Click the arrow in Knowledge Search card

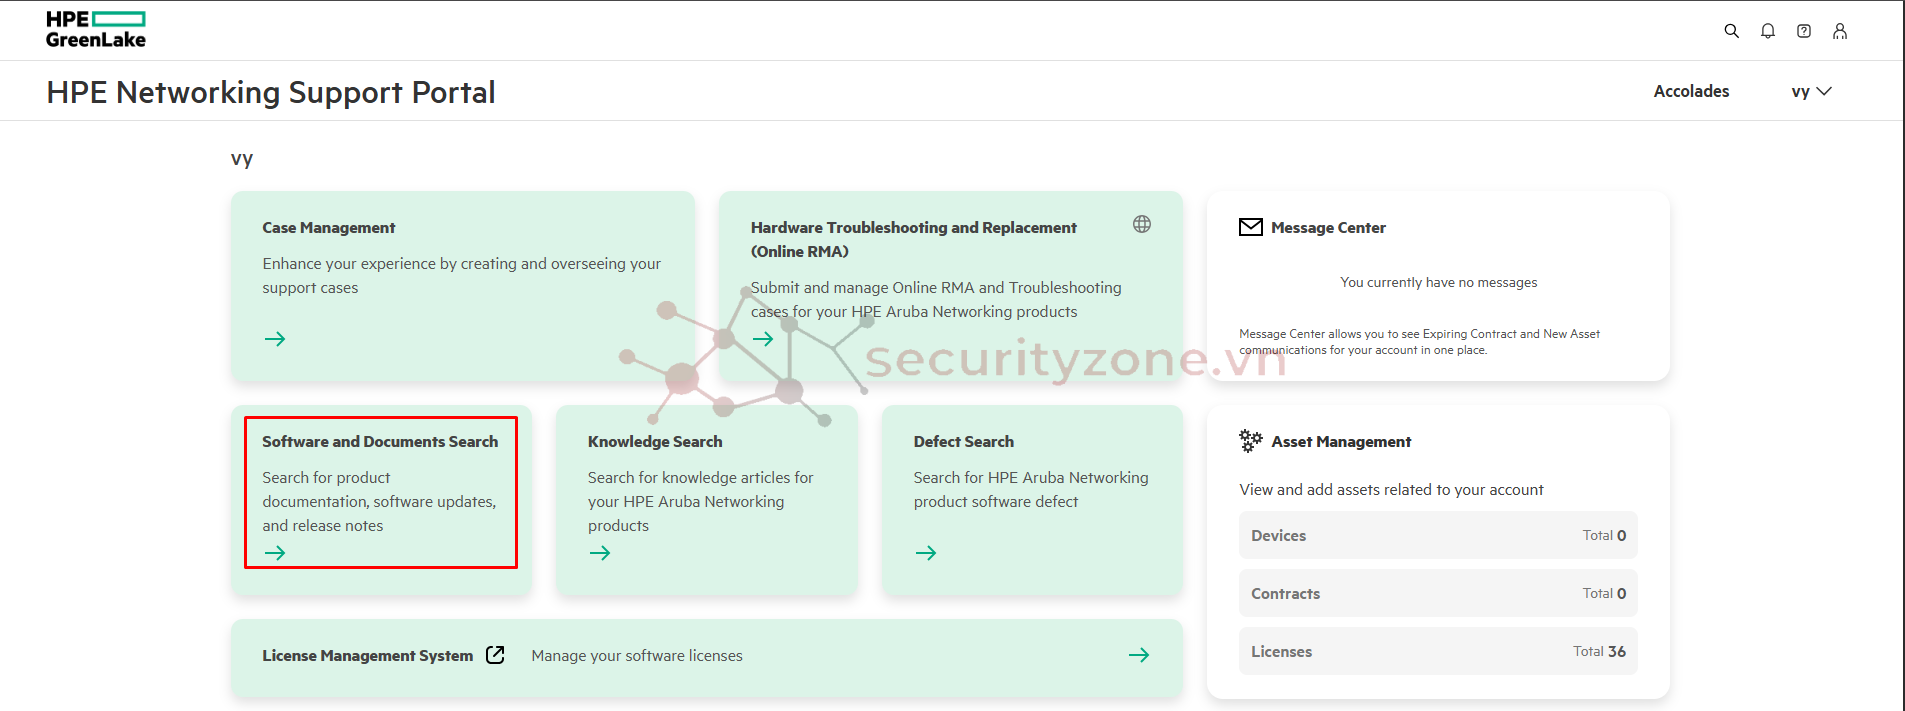600,553
